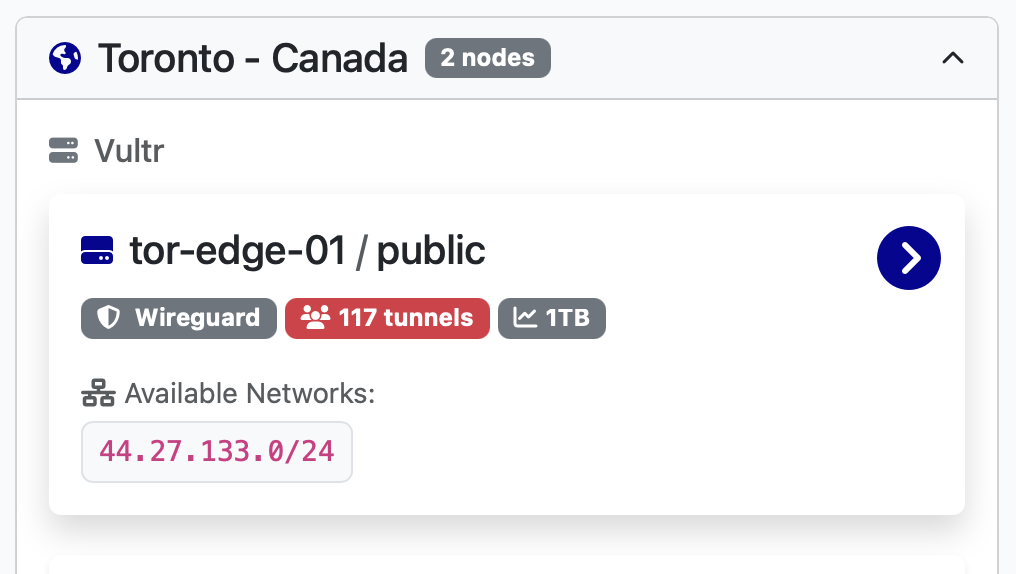Click the 2 nodes count badge
Screen dimensions: 1016x574
pyautogui.click(x=487, y=58)
